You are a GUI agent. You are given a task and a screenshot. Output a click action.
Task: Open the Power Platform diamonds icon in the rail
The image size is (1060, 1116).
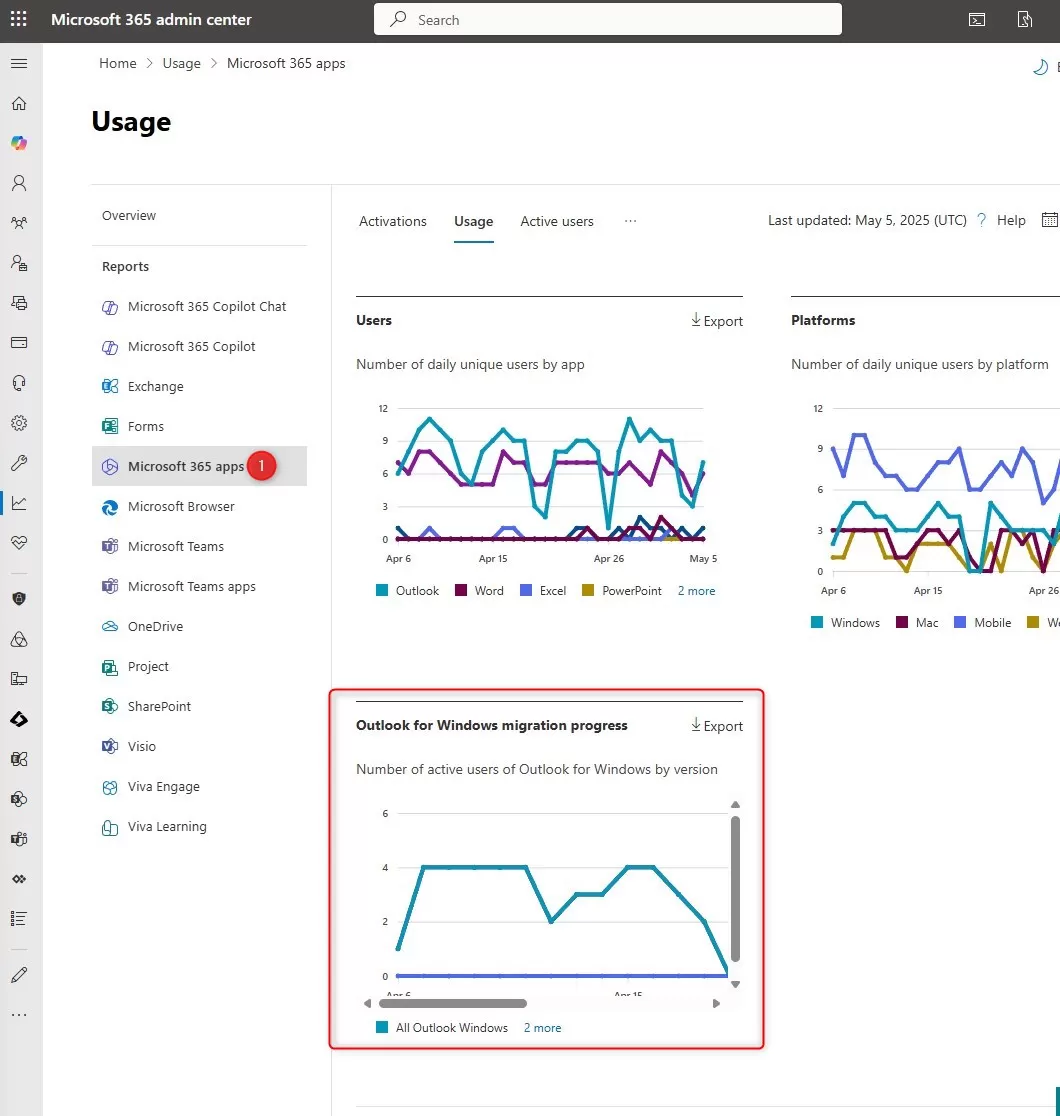[x=19, y=879]
